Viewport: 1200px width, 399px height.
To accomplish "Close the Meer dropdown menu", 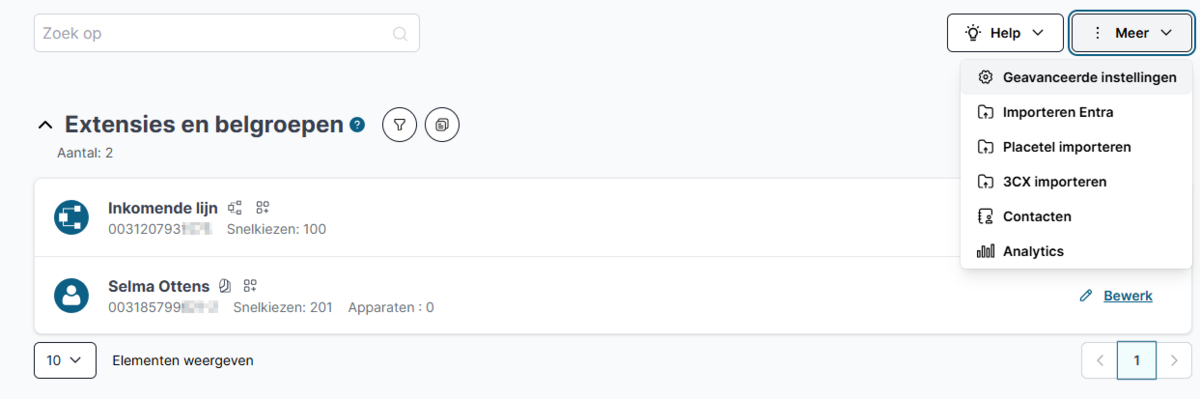I will (x=1132, y=33).
